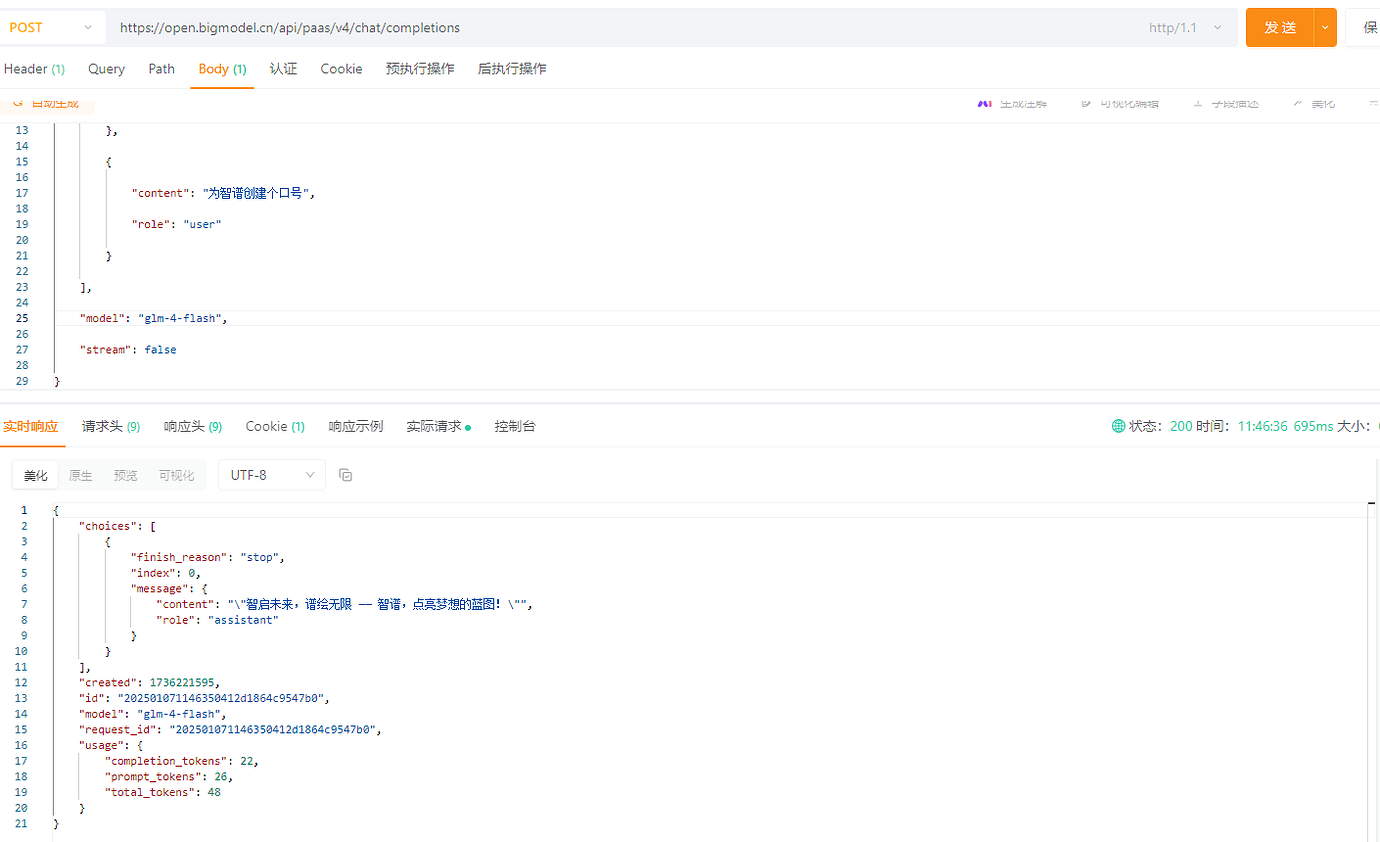Click the request URL input field
Screen dimensions: 1380x842
pos(620,28)
